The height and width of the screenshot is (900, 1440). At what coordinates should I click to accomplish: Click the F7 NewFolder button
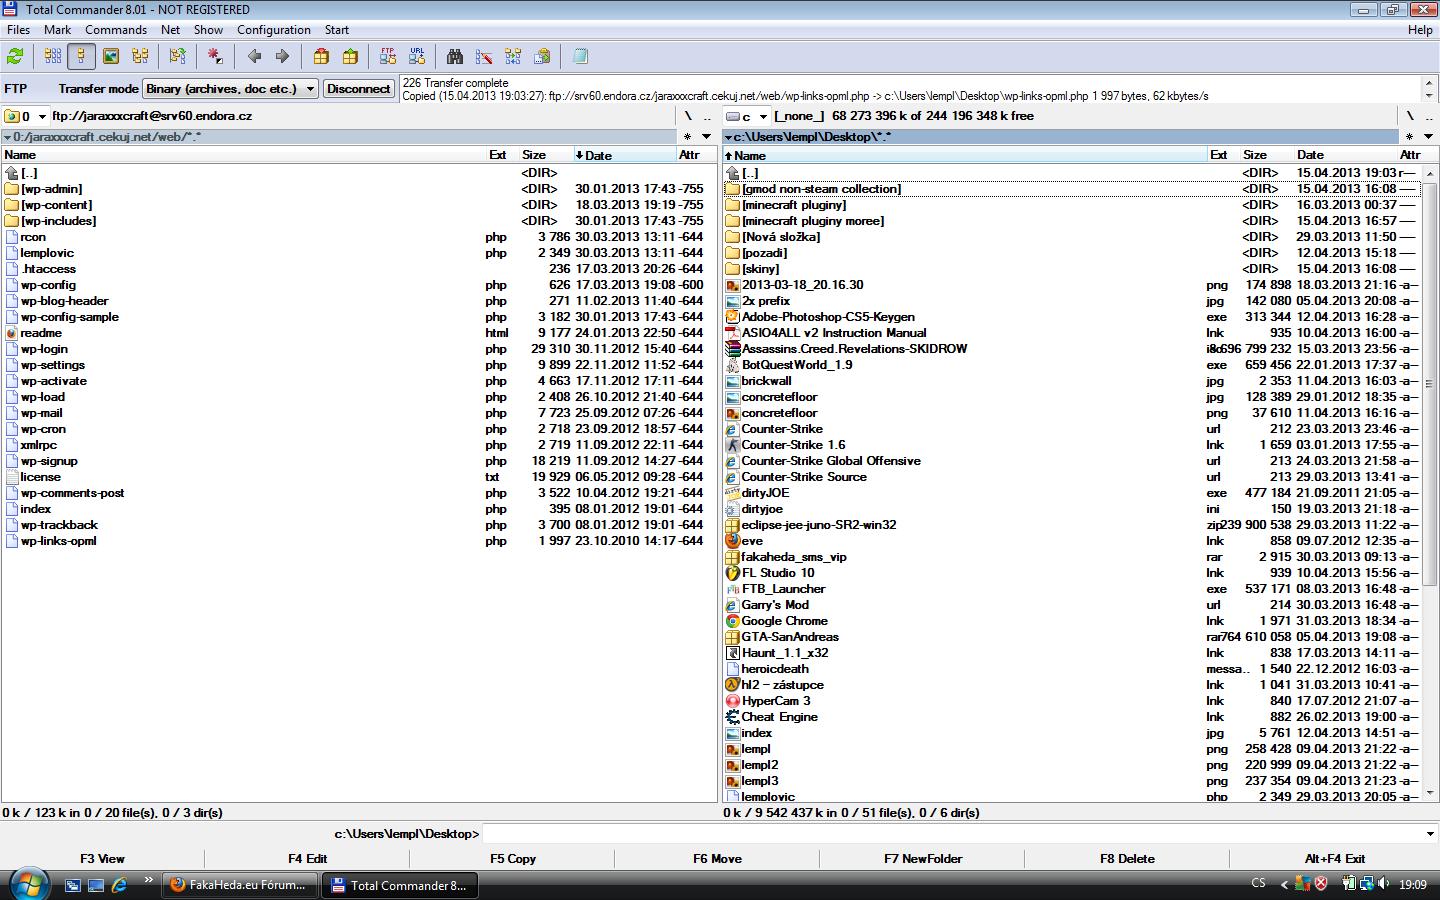pos(923,858)
